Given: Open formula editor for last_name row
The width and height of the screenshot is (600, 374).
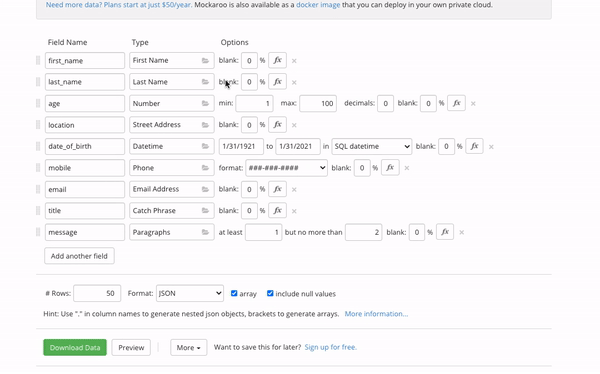Looking at the screenshot, I should [277, 82].
